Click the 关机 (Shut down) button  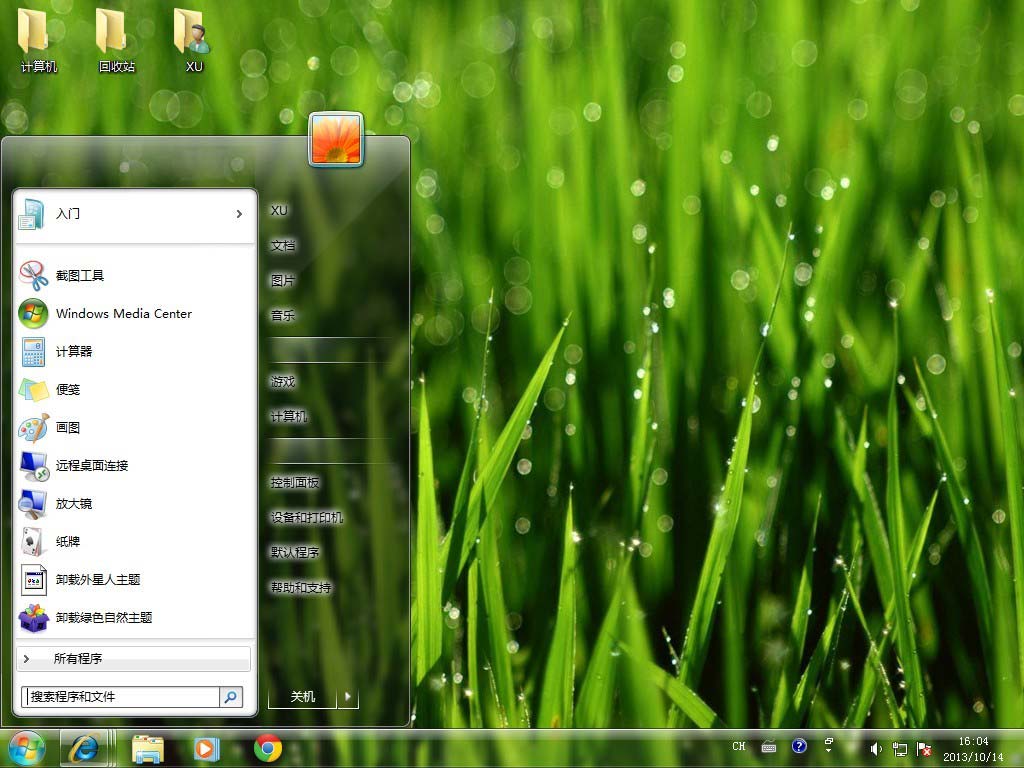pyautogui.click(x=302, y=696)
